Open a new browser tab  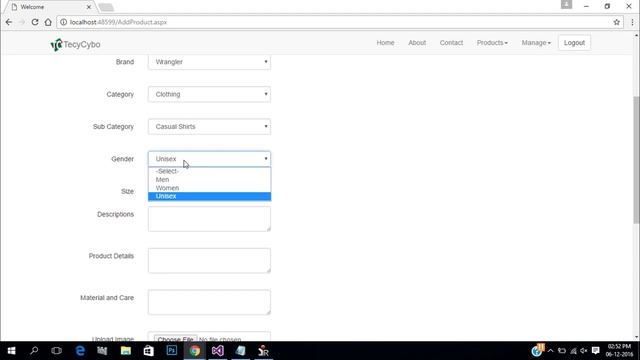[106, 7]
